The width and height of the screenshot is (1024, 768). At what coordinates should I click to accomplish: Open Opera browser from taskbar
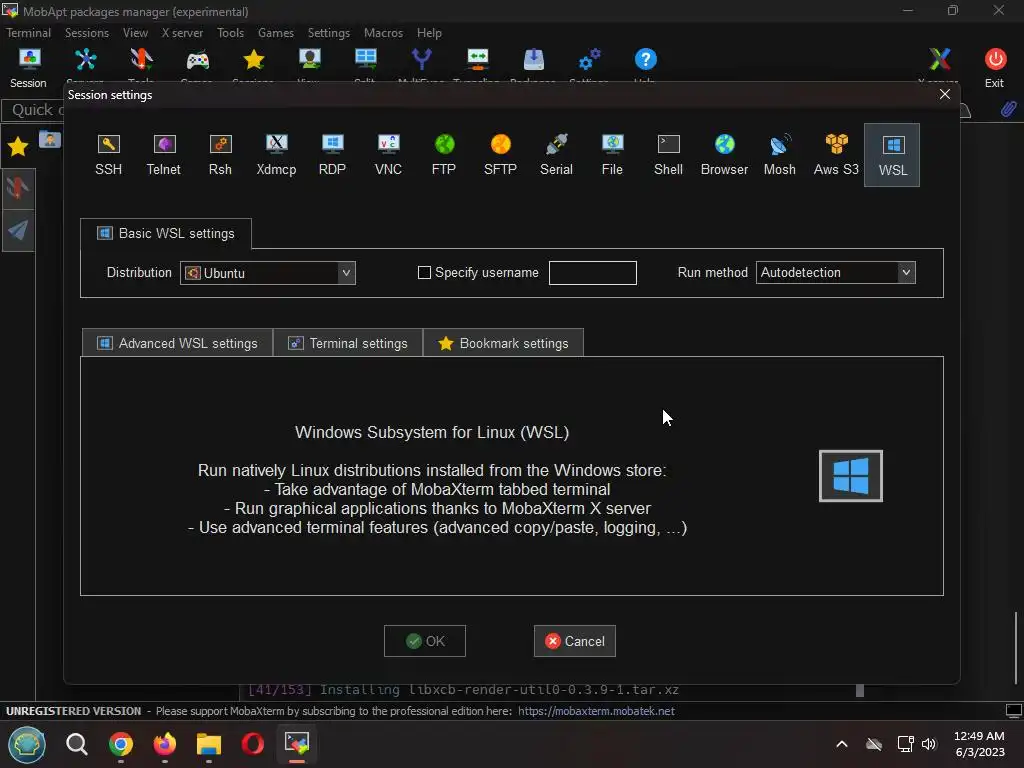[x=253, y=743]
